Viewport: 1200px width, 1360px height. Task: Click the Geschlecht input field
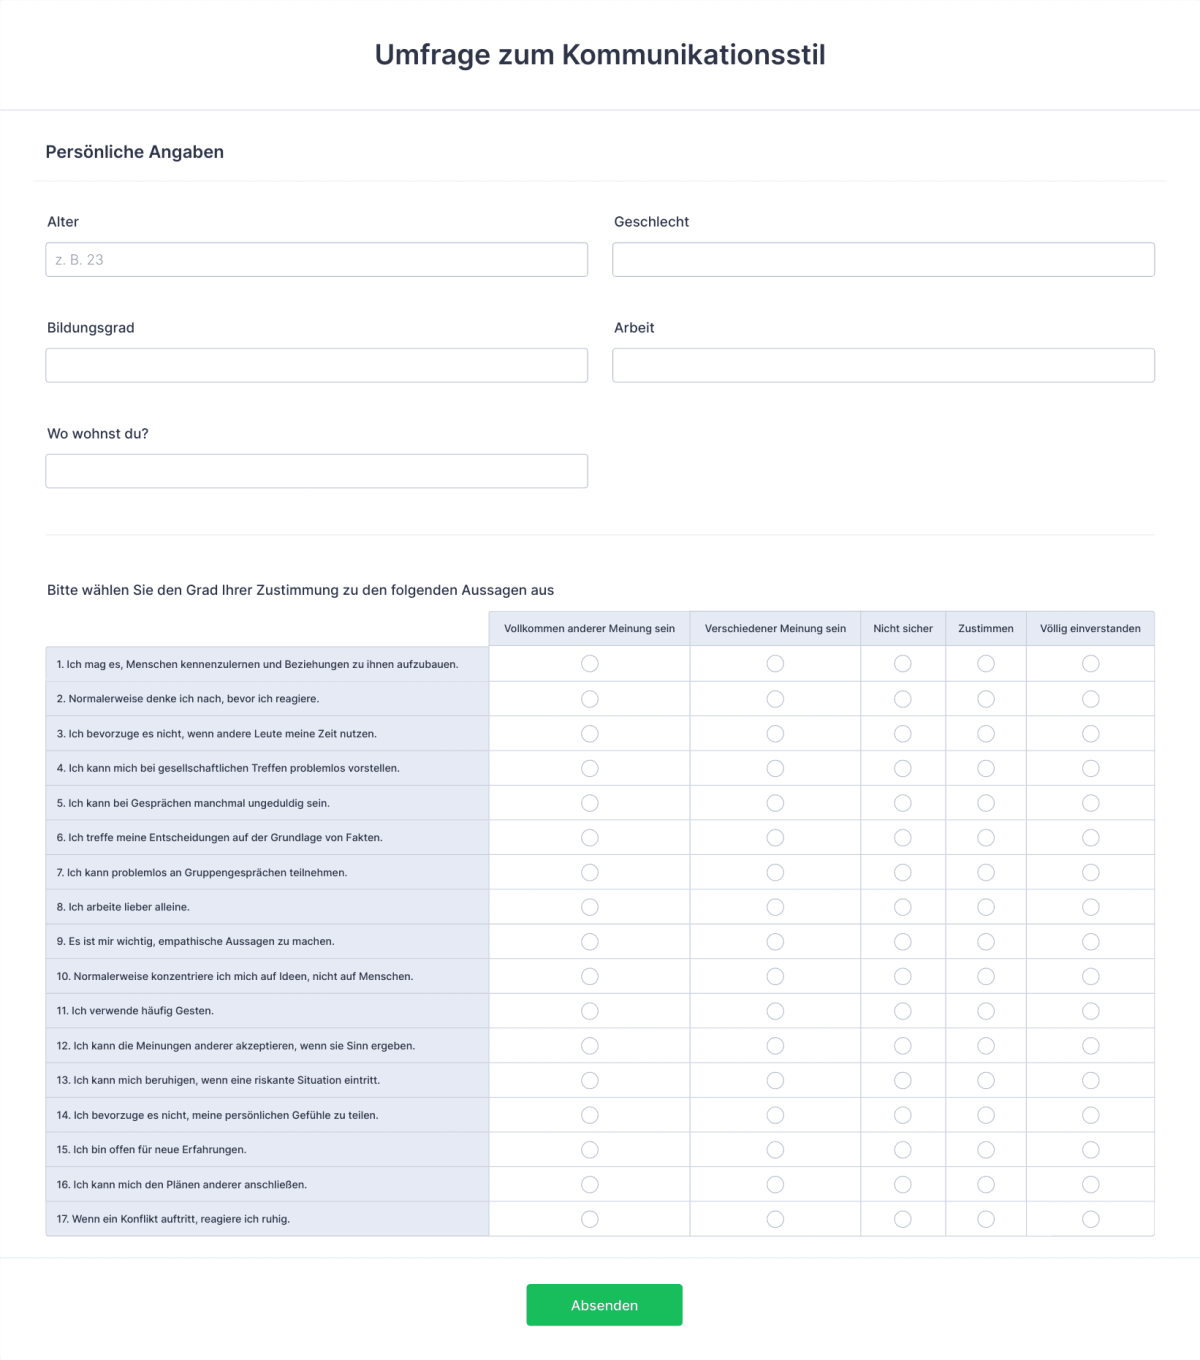[883, 259]
